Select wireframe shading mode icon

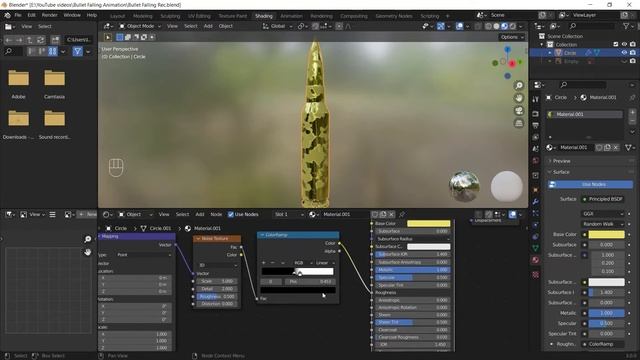[x=488, y=26]
